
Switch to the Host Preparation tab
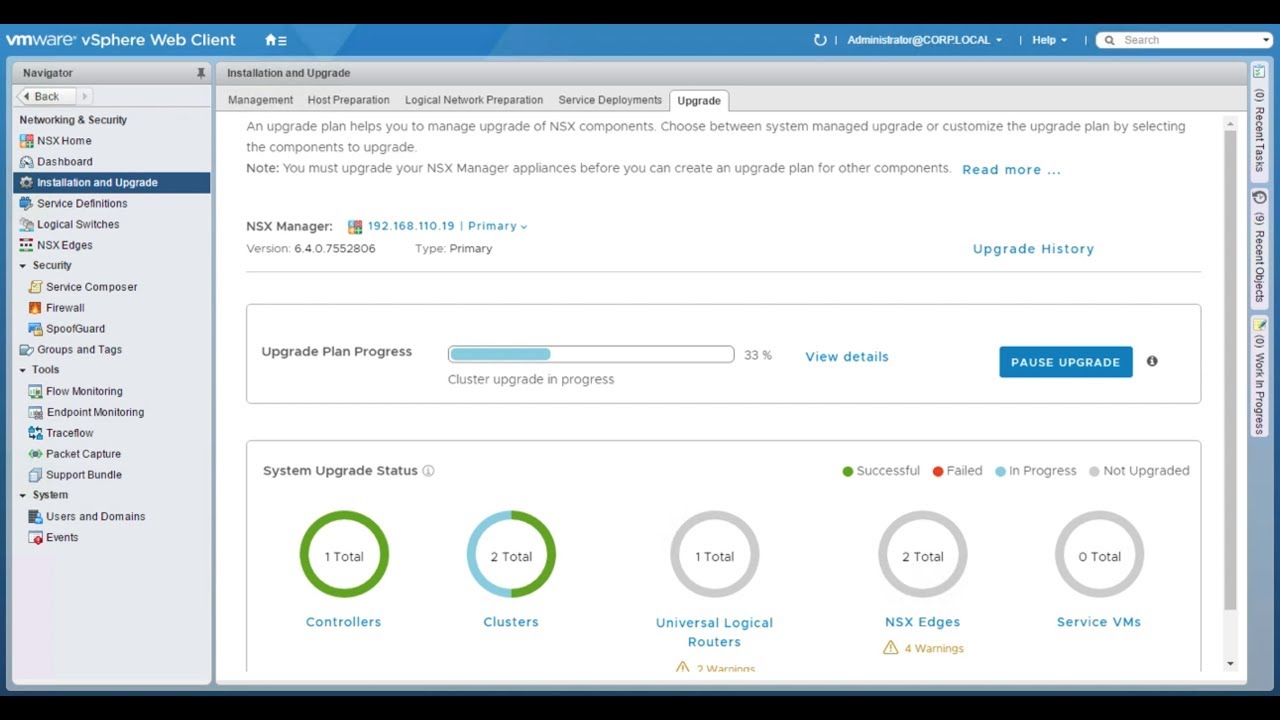pos(348,100)
